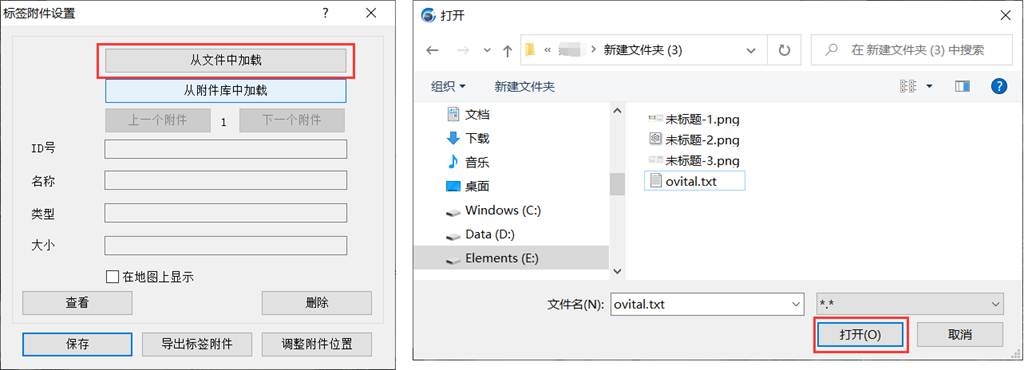Go up one folder level arrow

pos(507,50)
